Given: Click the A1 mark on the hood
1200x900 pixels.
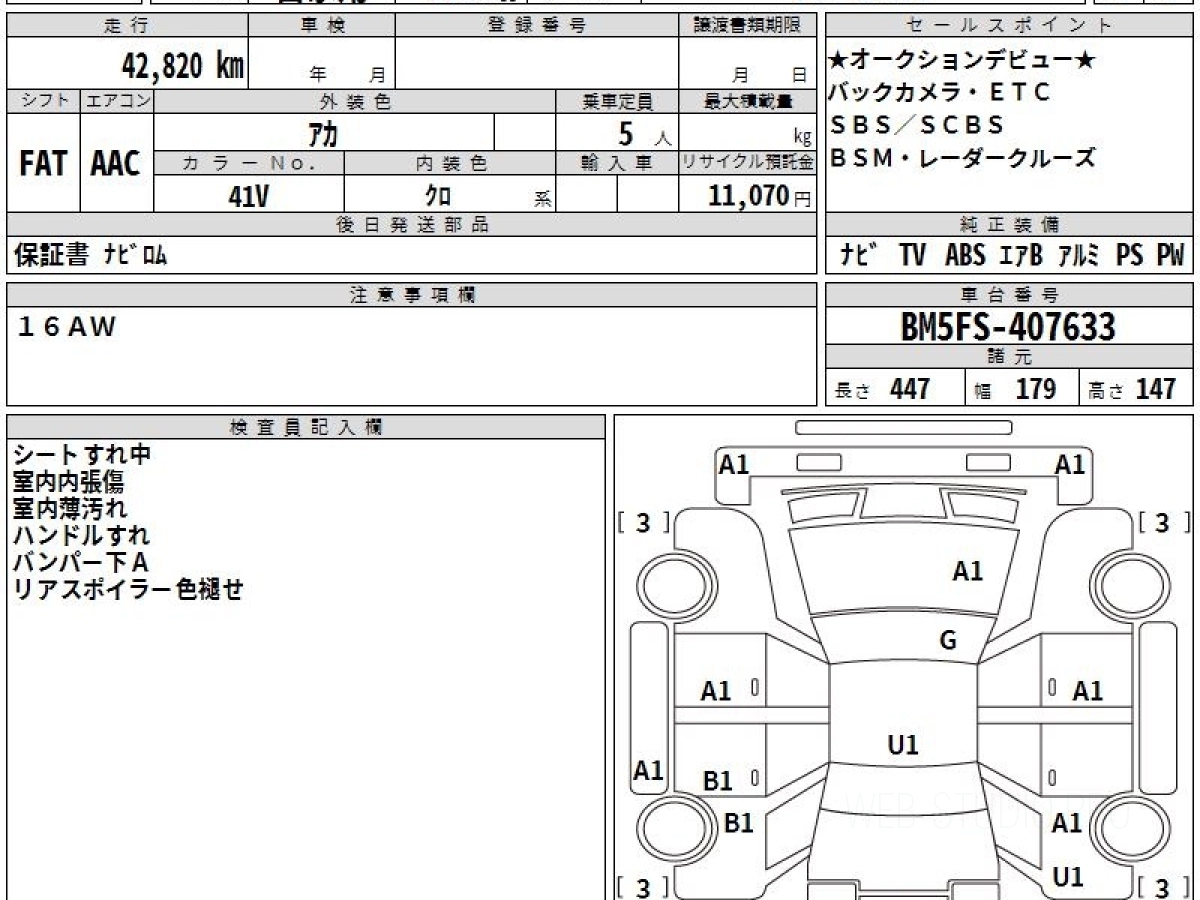Looking at the screenshot, I should point(968,571).
